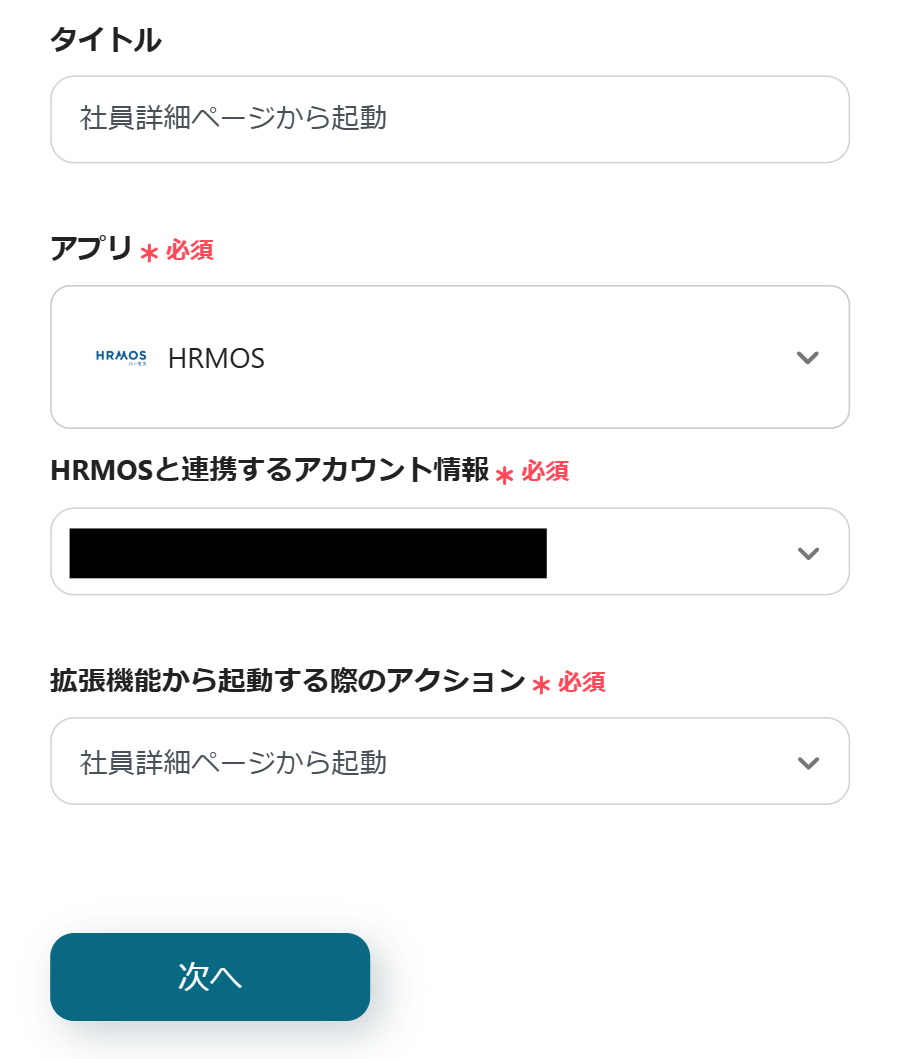Open the 社員詳細ページから起動 action dropdown
This screenshot has width=908, height=1059.
[450, 762]
